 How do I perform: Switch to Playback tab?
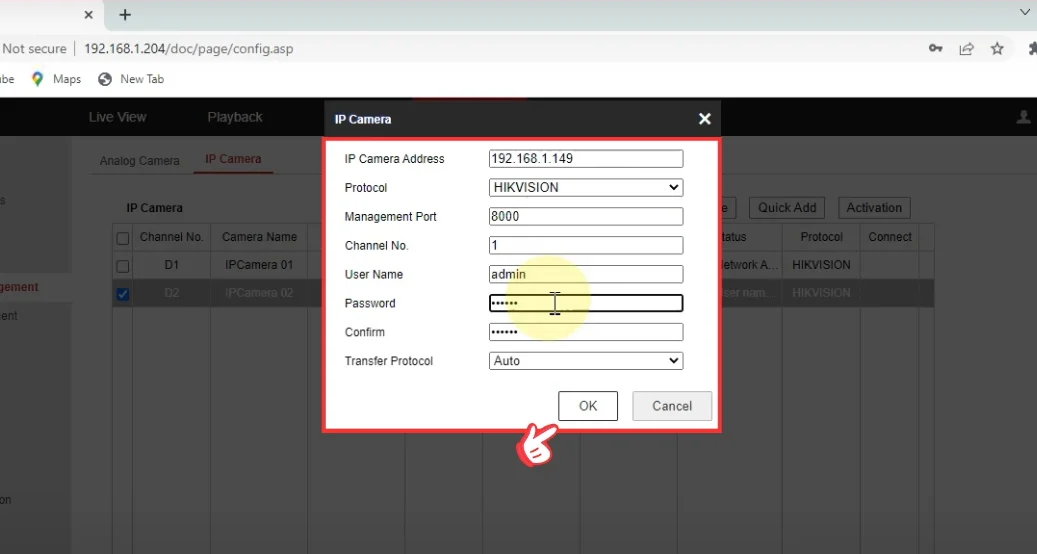click(235, 117)
